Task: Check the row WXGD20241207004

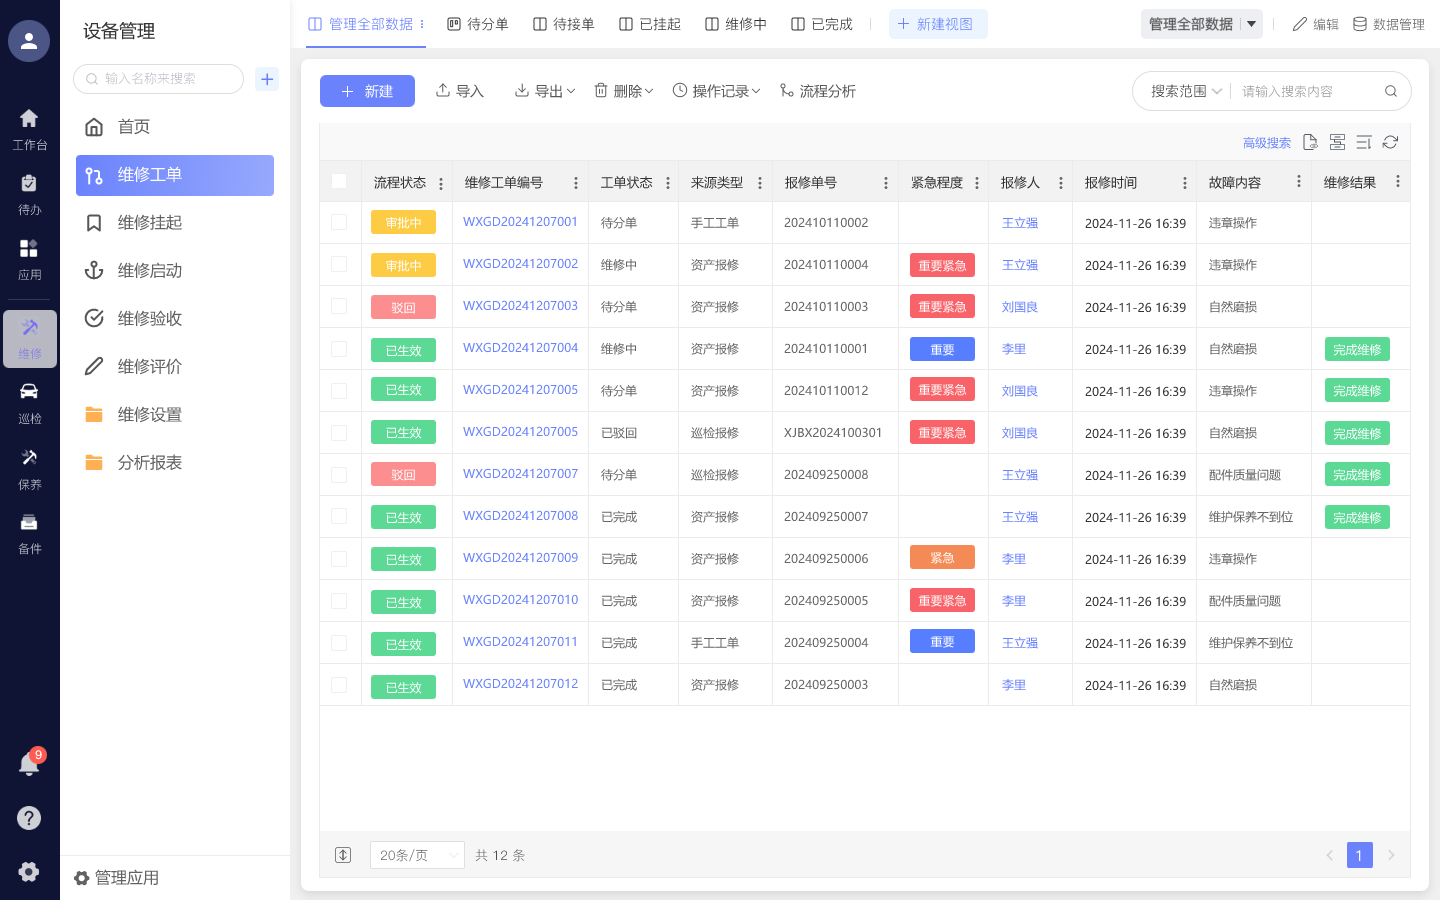Action: [339, 349]
